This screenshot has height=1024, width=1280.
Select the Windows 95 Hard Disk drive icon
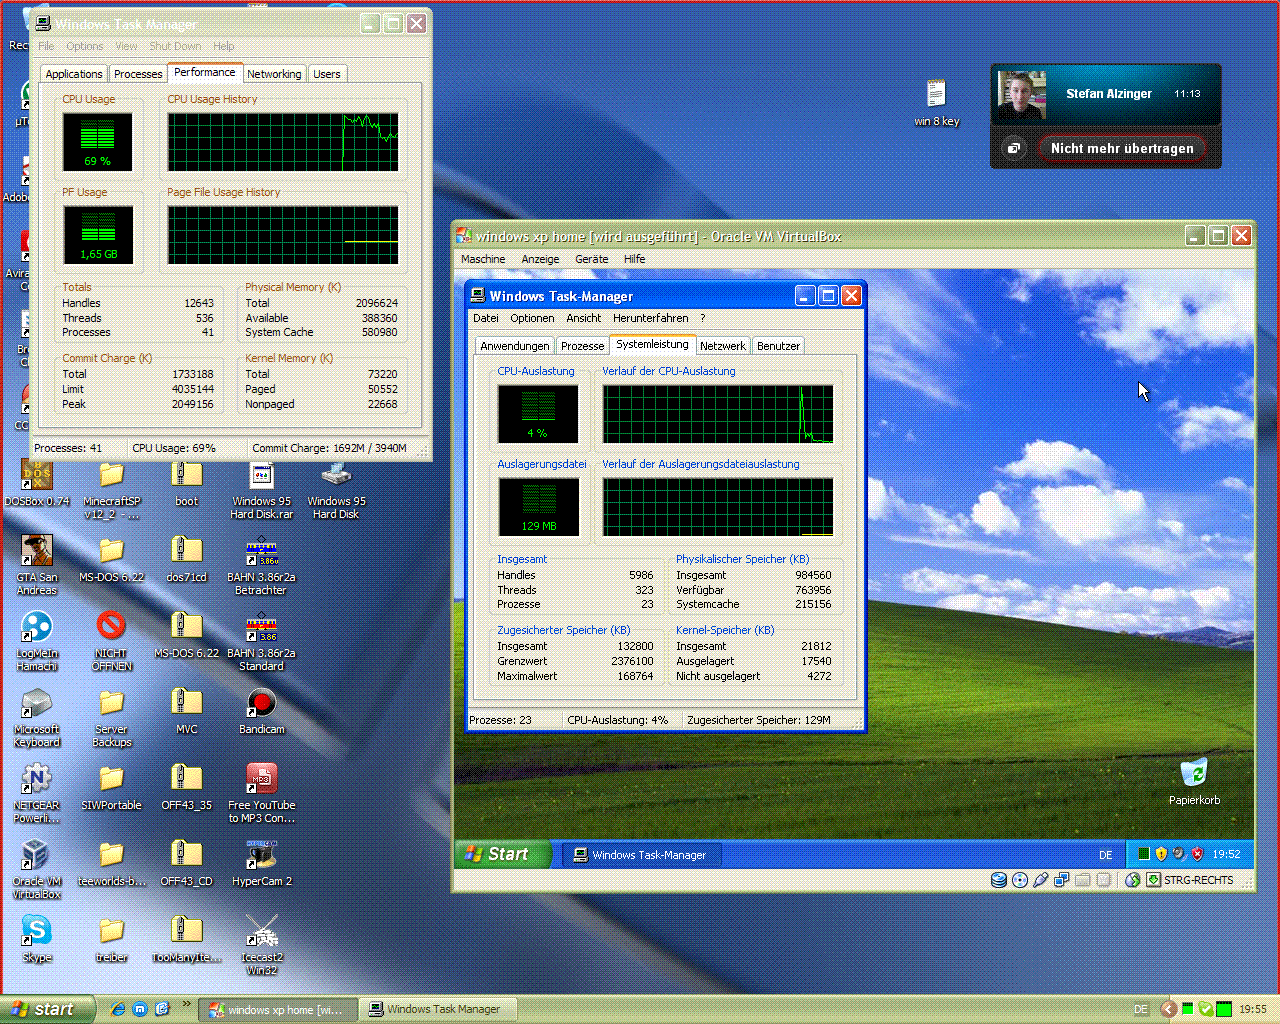click(336, 476)
